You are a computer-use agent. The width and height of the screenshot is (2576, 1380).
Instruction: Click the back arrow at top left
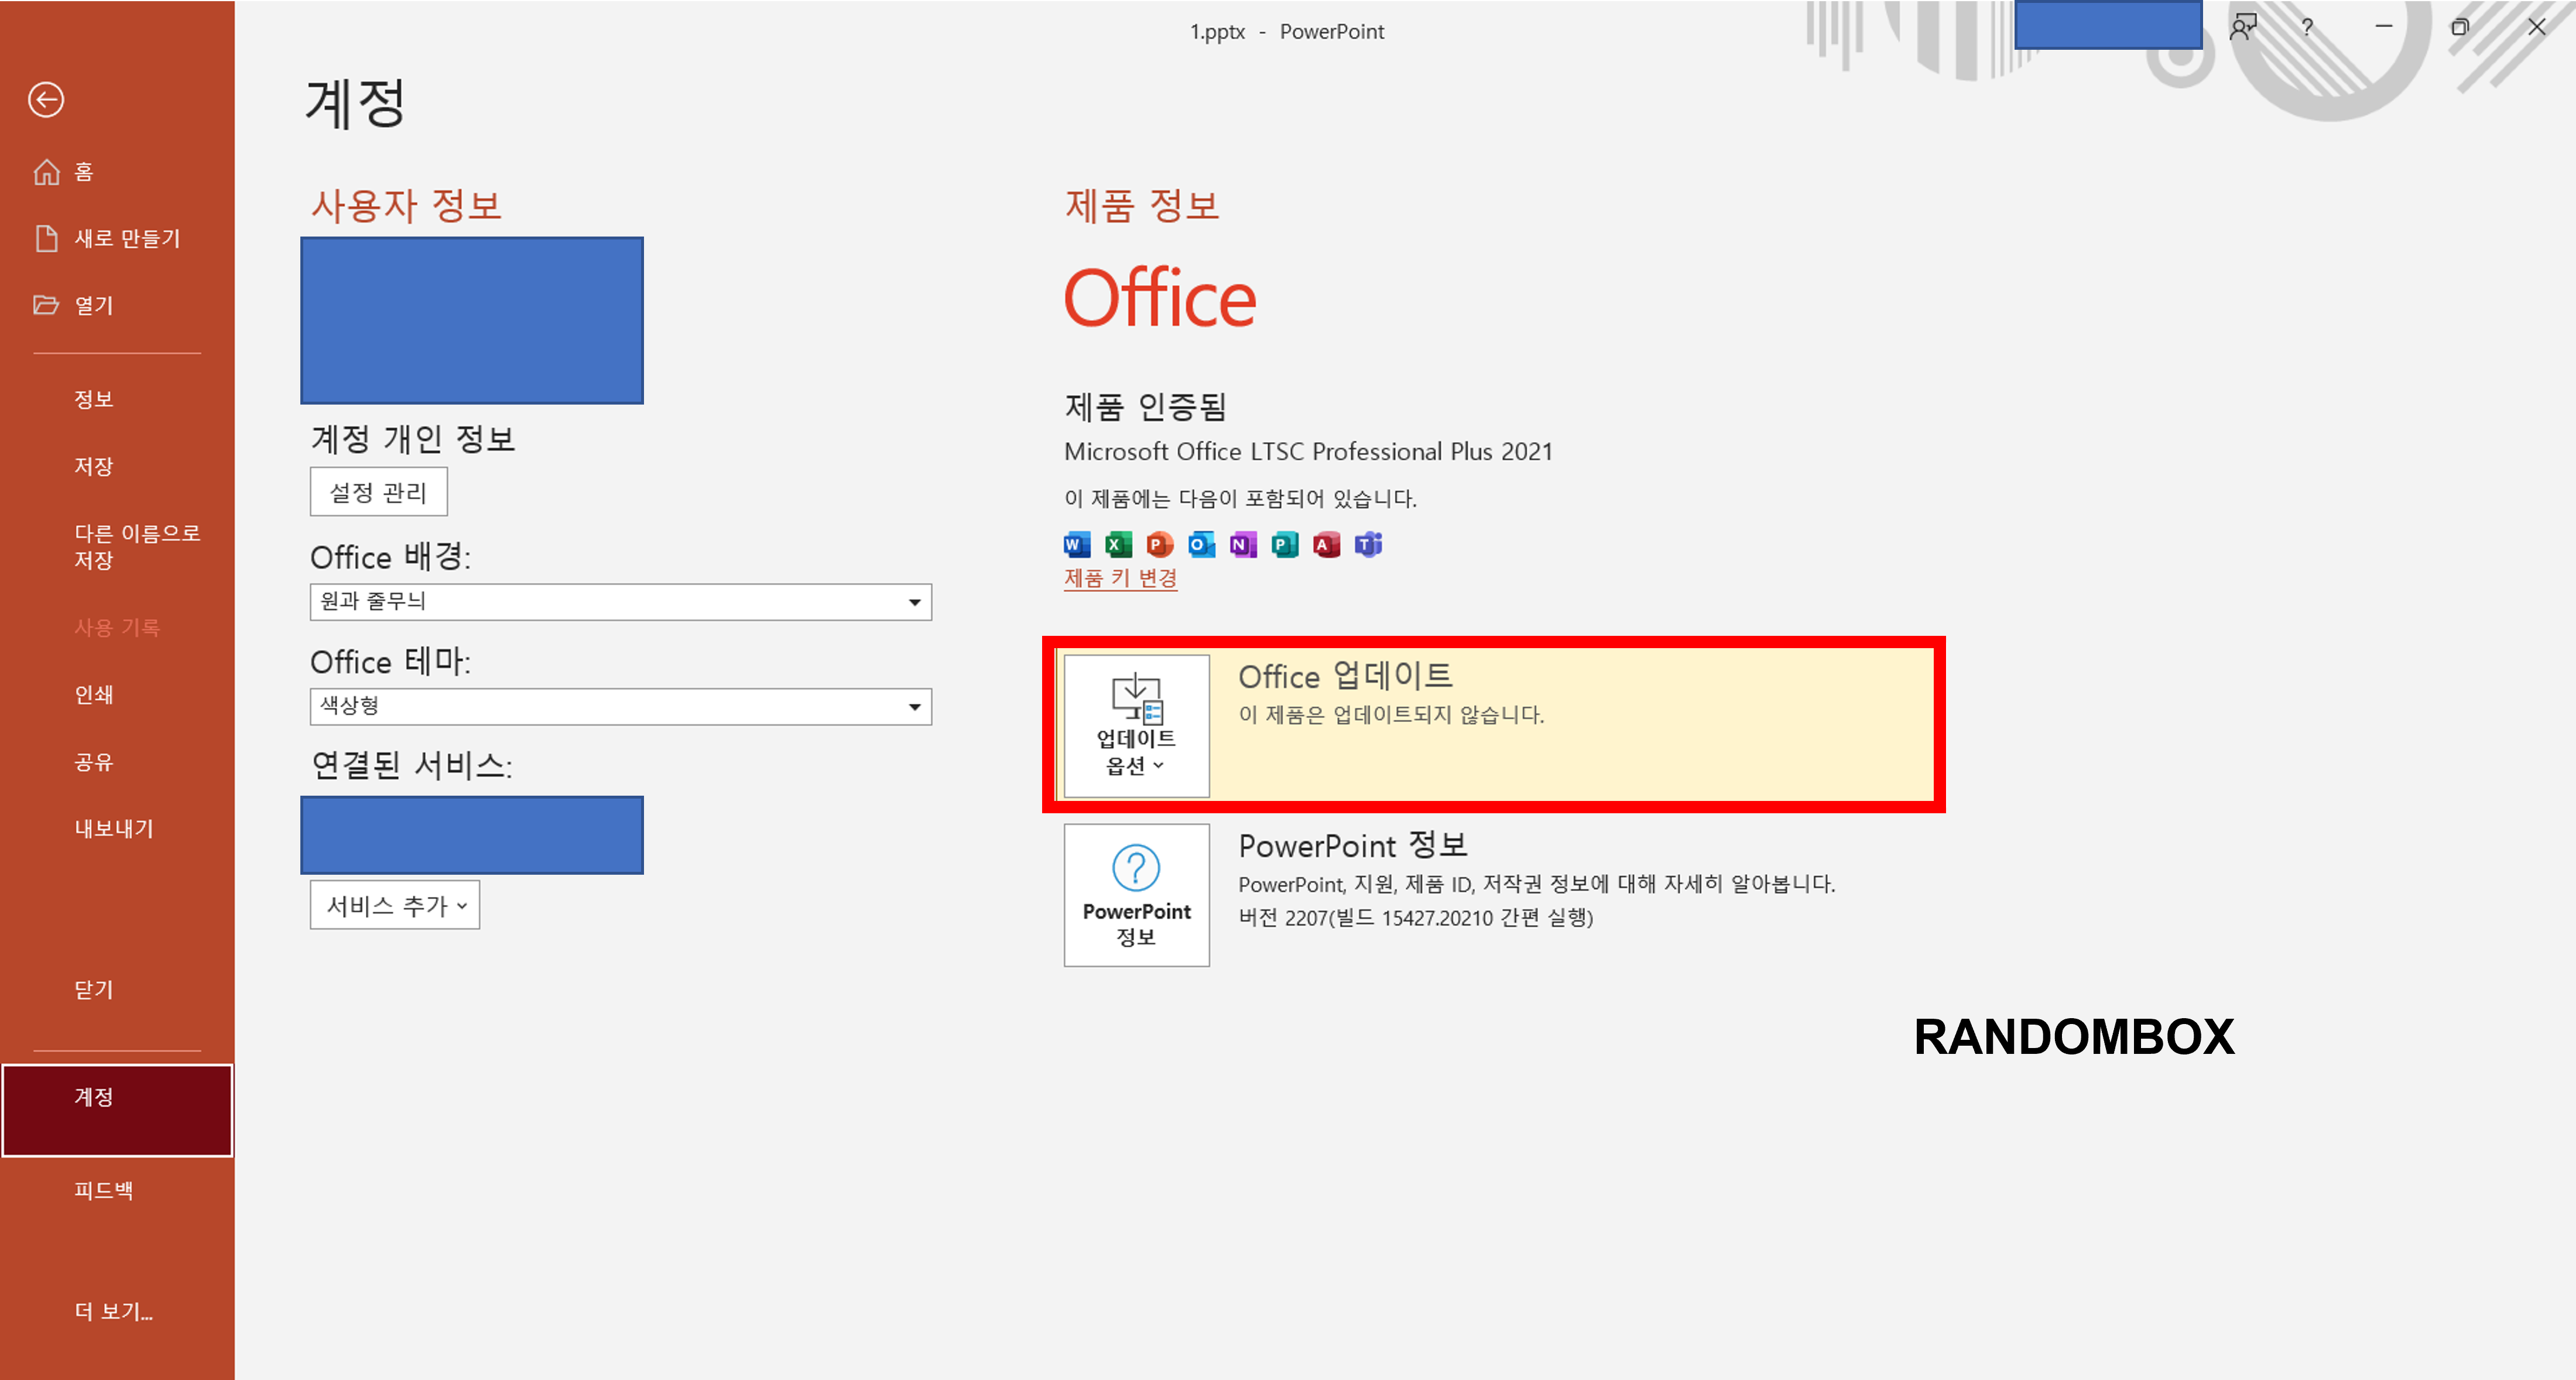pyautogui.click(x=45, y=100)
